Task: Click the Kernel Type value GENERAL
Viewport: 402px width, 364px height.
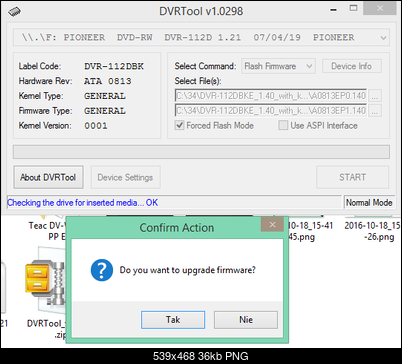Action: click(x=105, y=96)
